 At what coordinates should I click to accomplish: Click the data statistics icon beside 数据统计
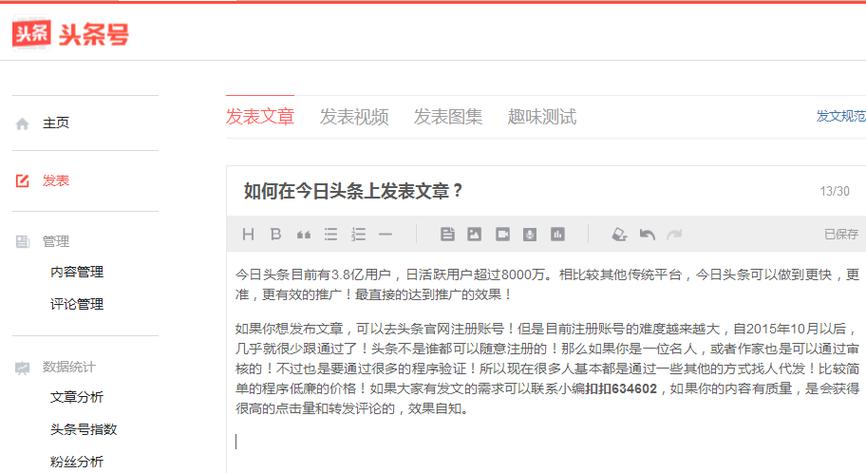(x=22, y=367)
